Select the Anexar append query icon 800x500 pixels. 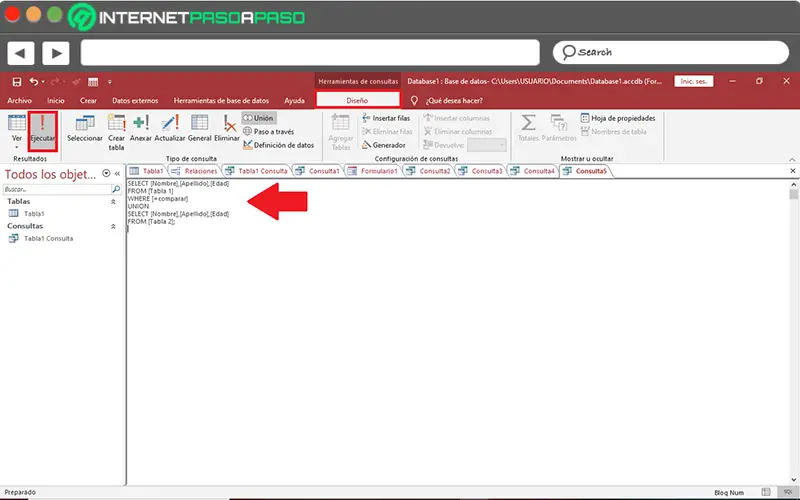tap(140, 128)
